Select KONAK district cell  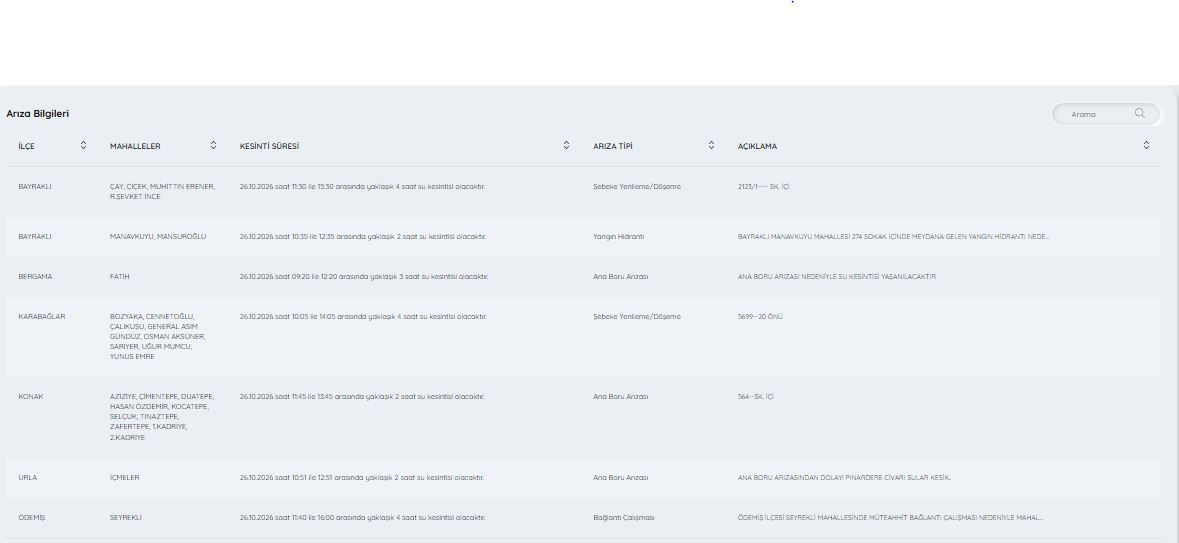tap(31, 396)
